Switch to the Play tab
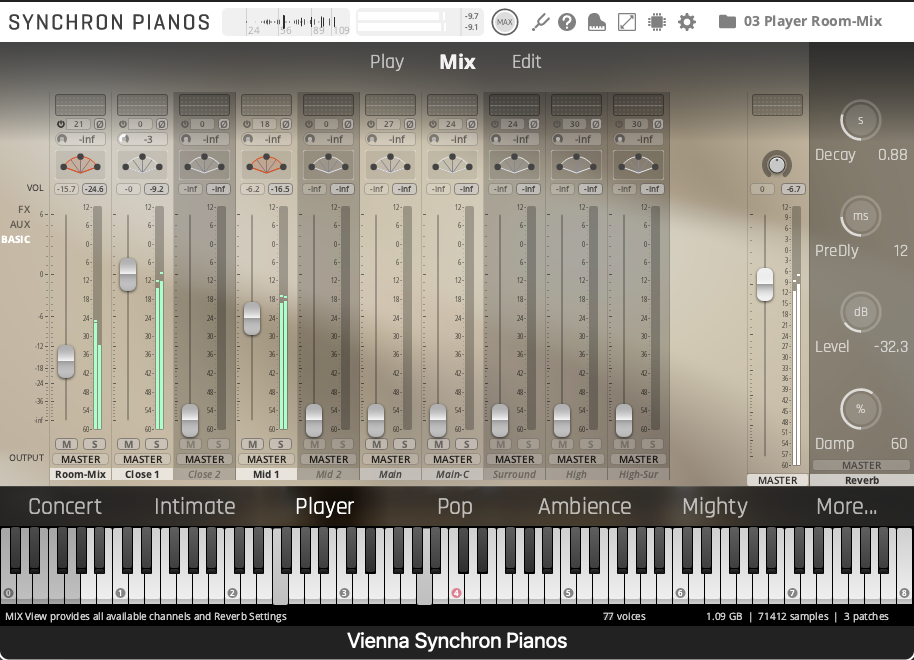 click(387, 62)
